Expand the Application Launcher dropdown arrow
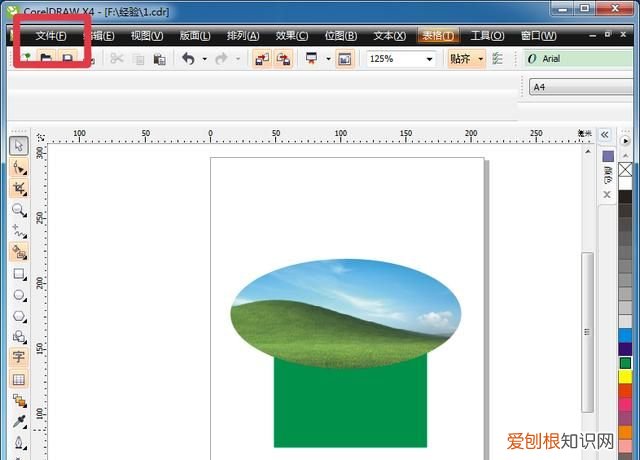 tap(328, 59)
